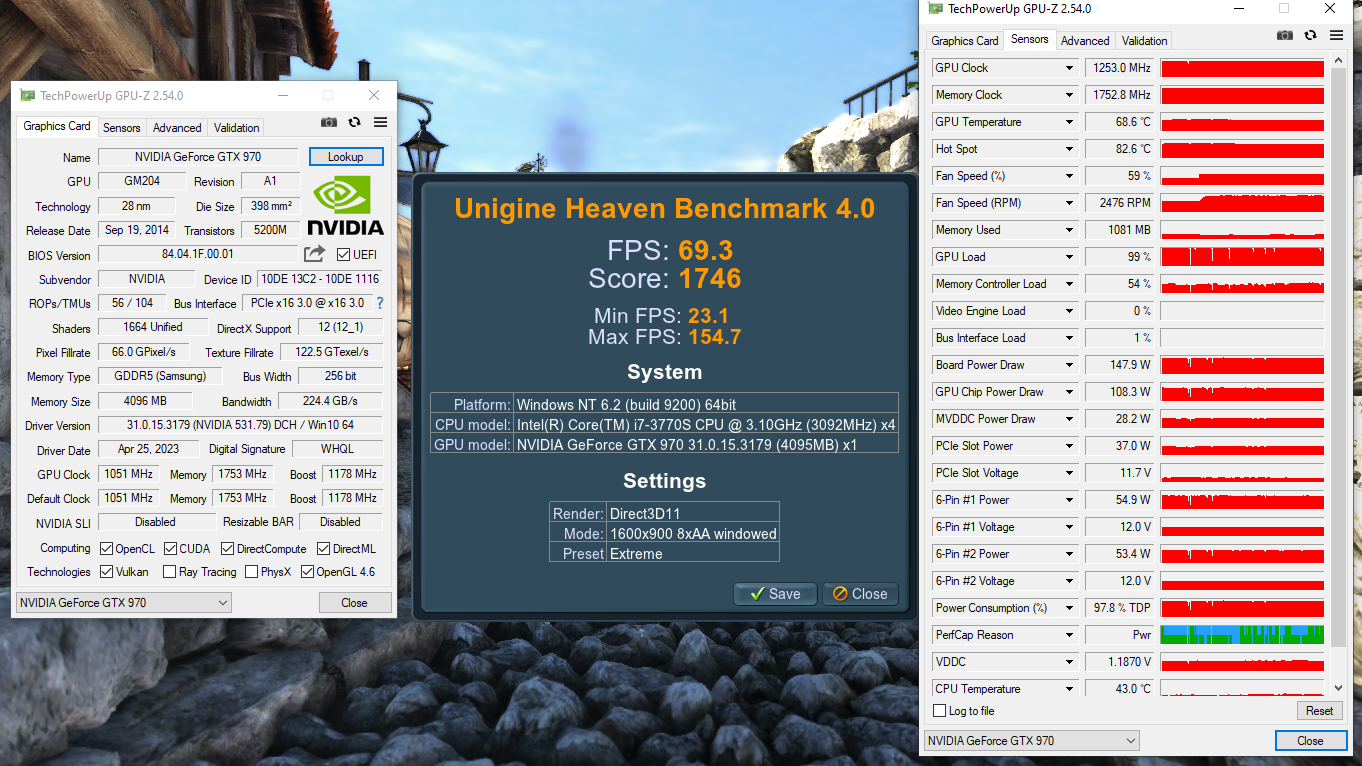
Task: Click the Bus Interface question mark icon
Action: 380,303
